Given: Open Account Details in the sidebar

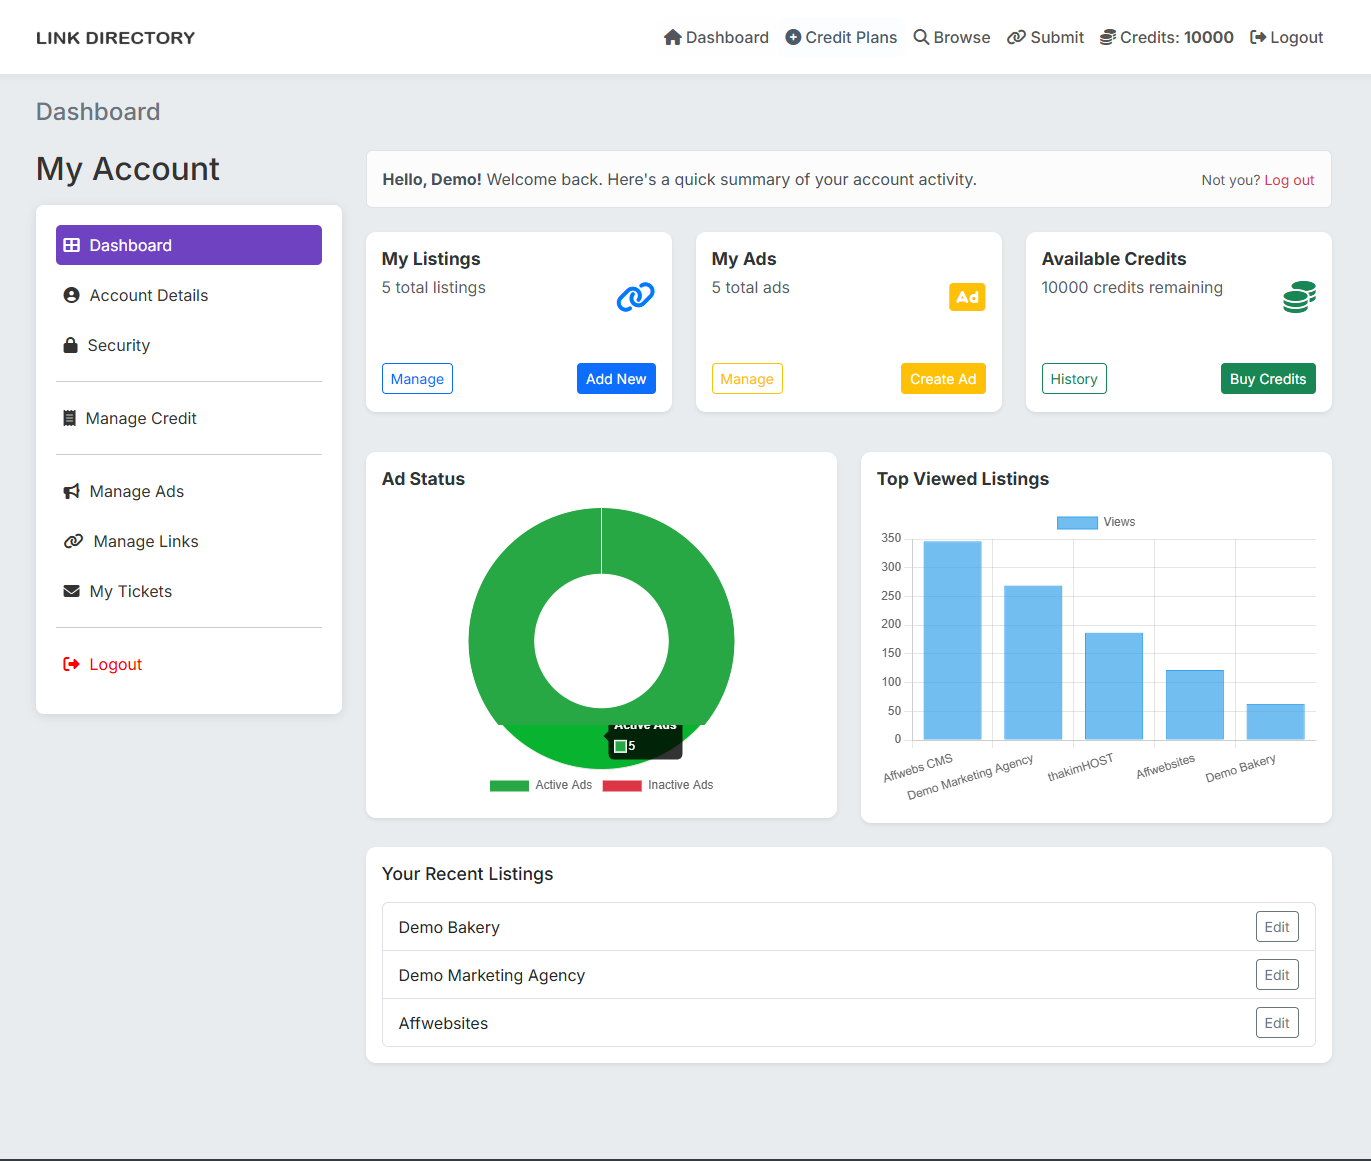Looking at the screenshot, I should (x=189, y=295).
